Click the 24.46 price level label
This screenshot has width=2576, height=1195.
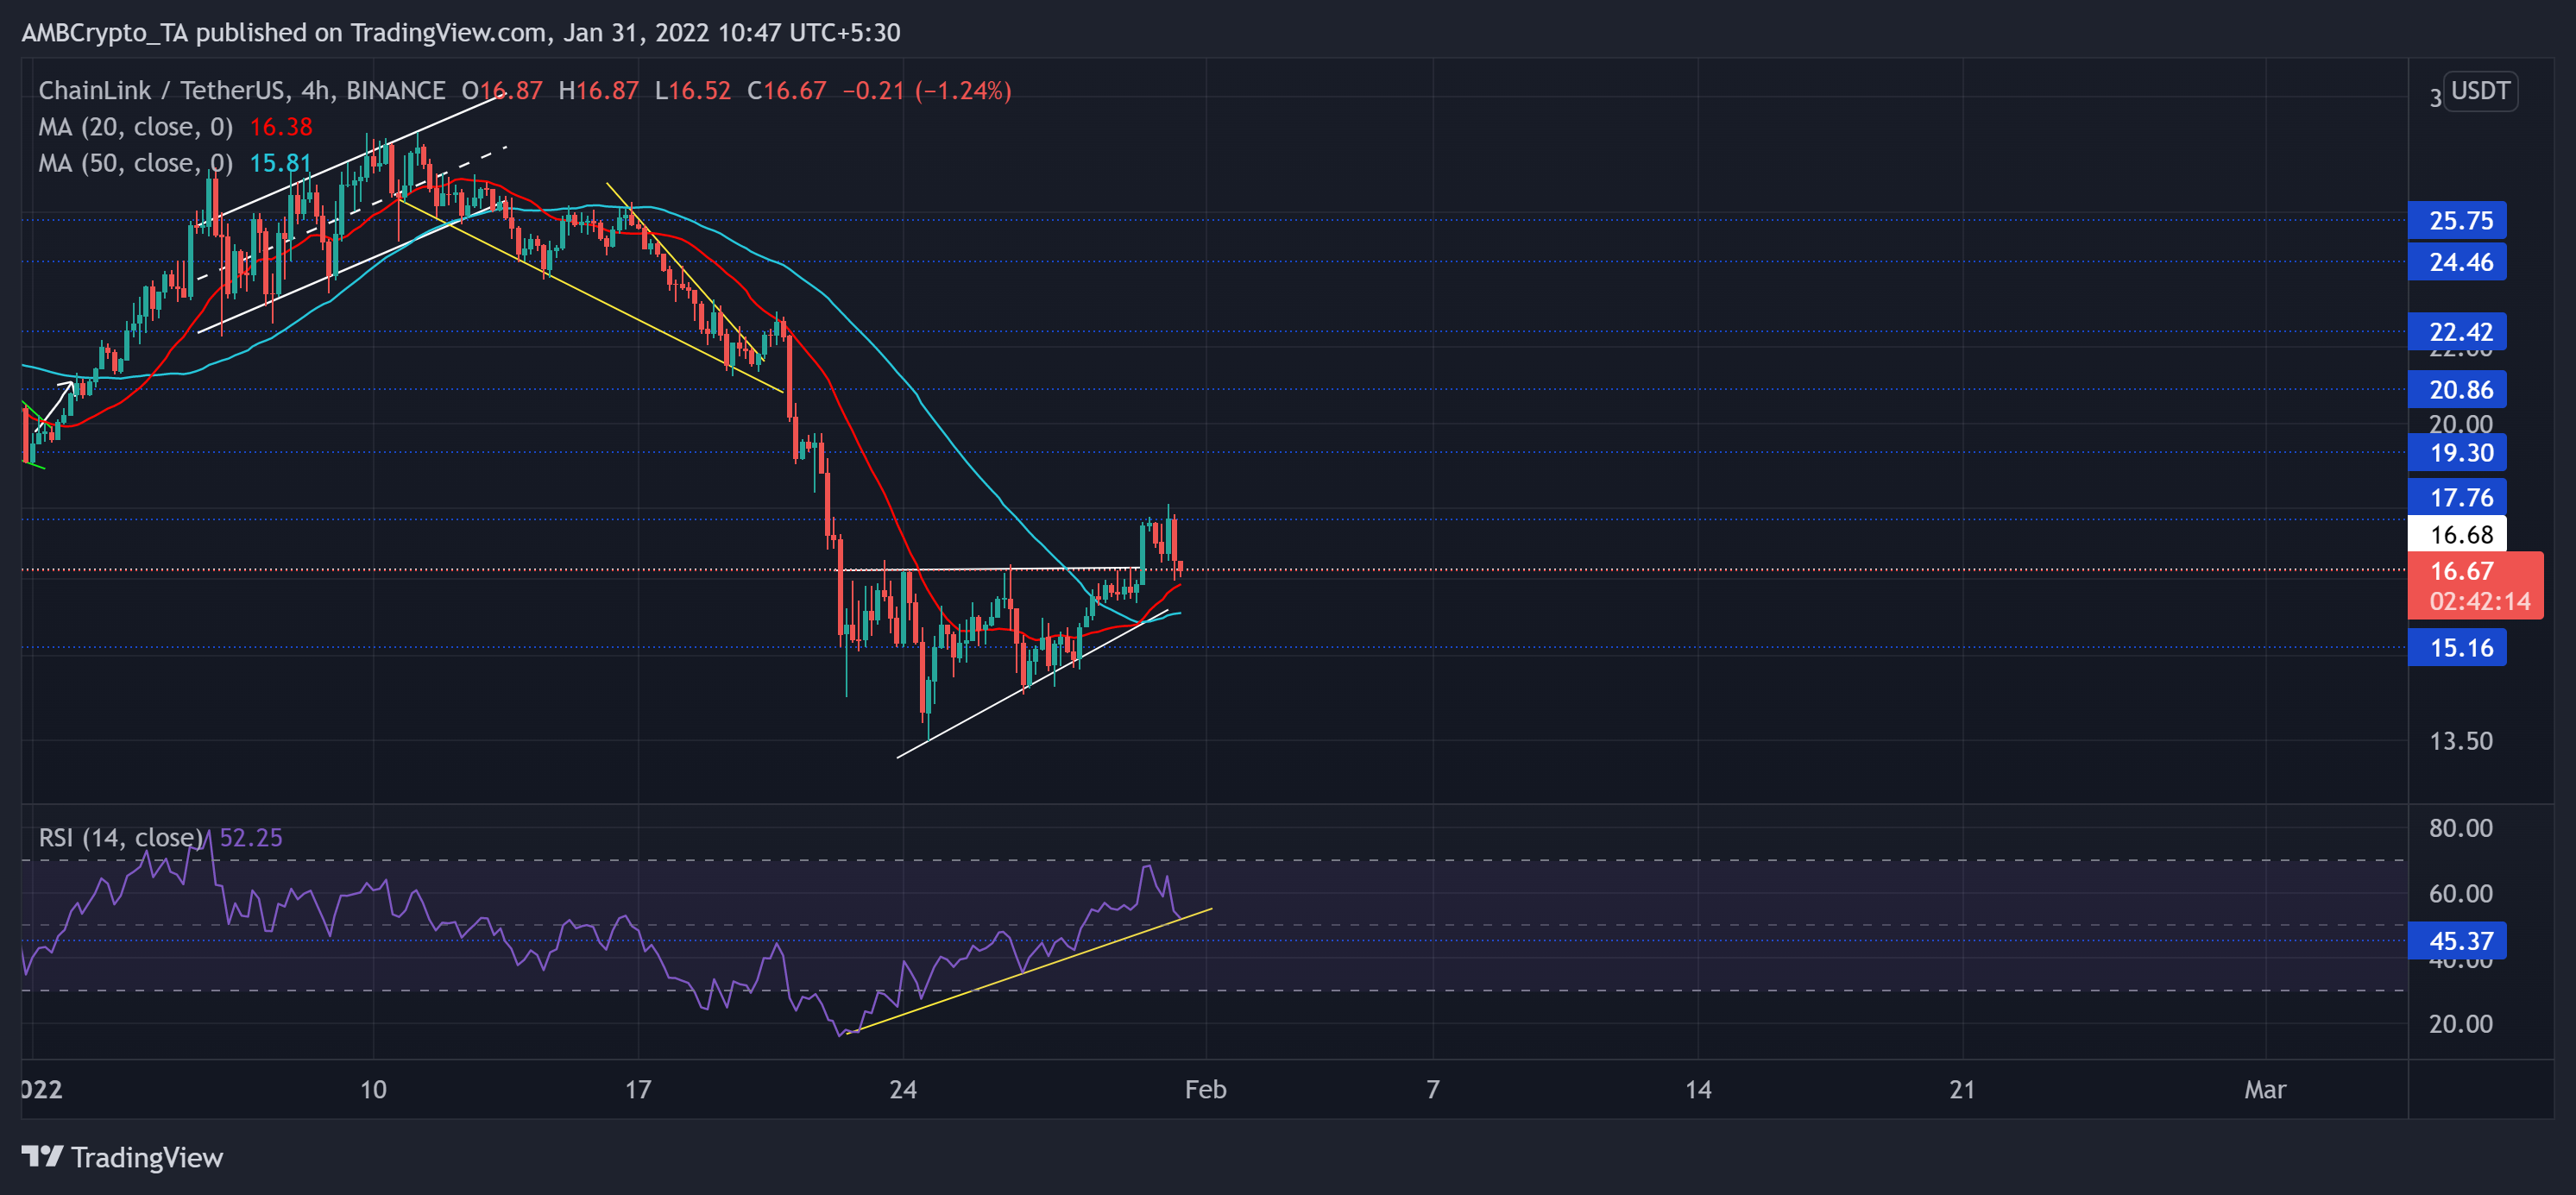pyautogui.click(x=2458, y=262)
